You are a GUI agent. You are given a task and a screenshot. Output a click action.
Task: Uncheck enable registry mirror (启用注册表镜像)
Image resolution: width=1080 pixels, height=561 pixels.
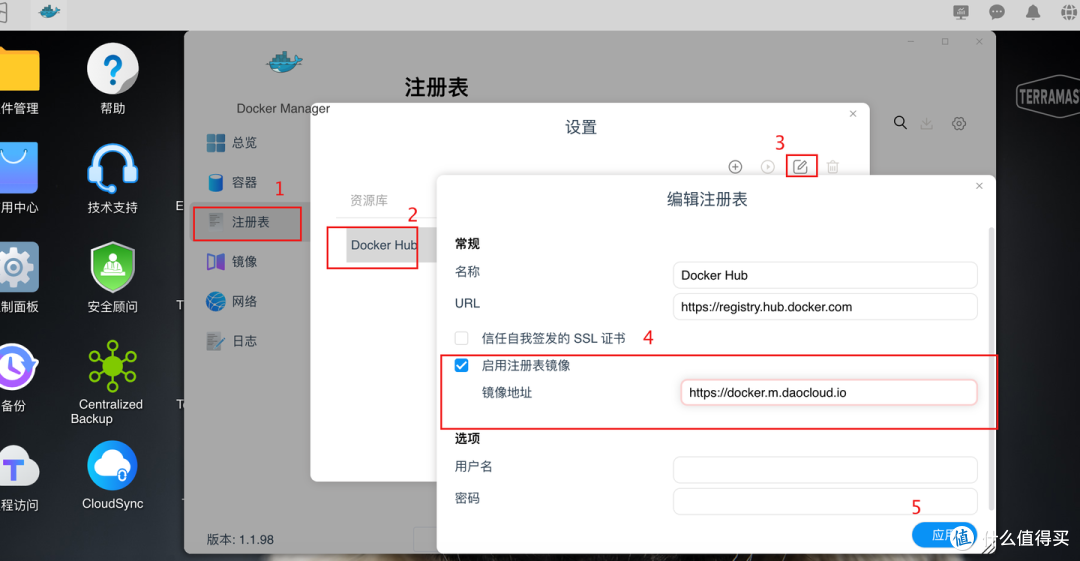(461, 365)
